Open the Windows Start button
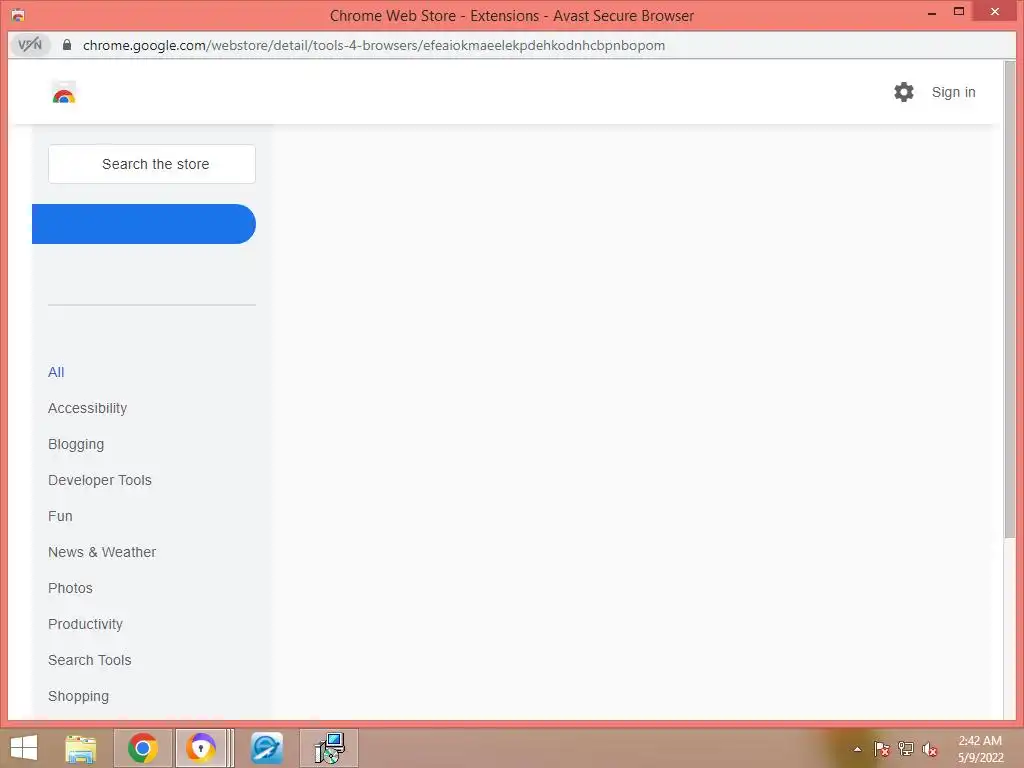Image resolution: width=1024 pixels, height=768 pixels. (24, 748)
